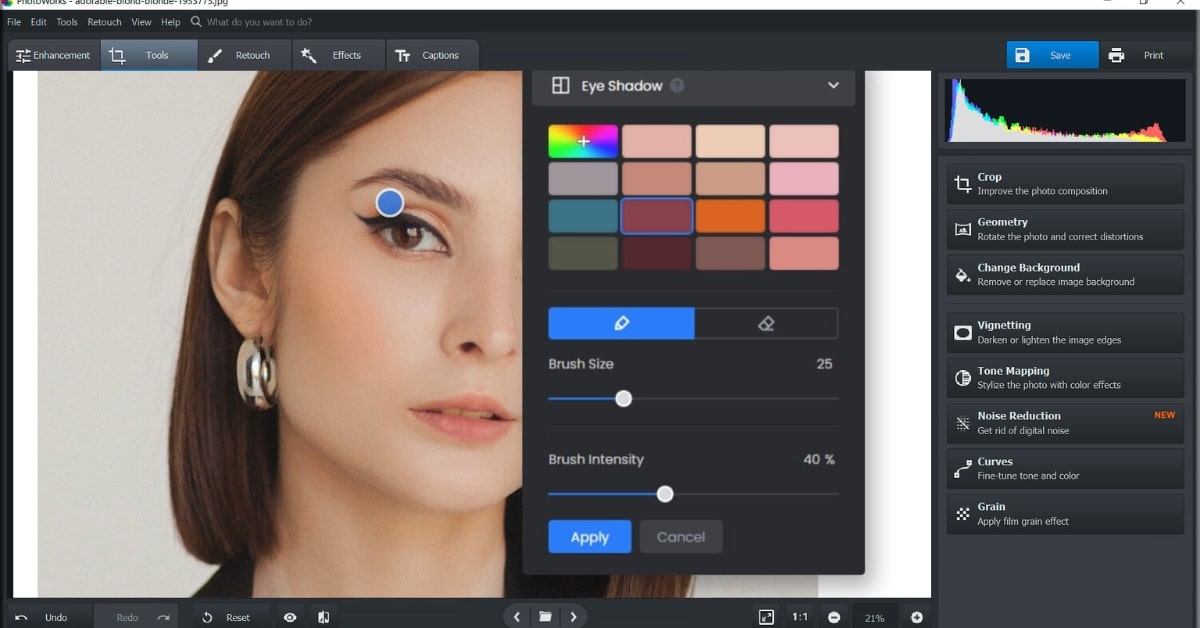Viewport: 1200px width, 628px height.
Task: Click the 'What do you want to do?' search field
Action: click(258, 22)
